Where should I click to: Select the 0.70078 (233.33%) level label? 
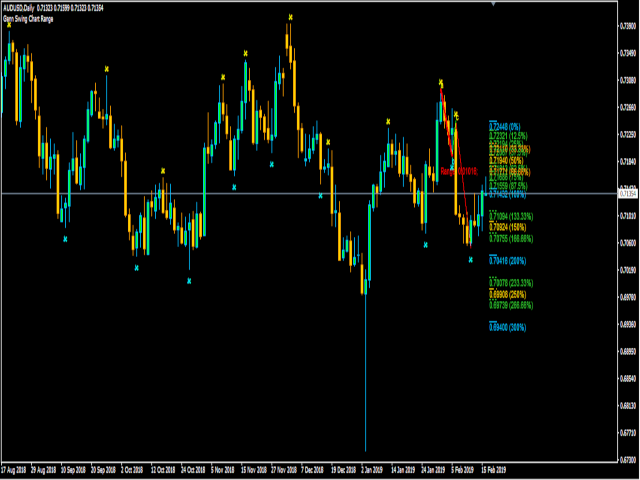[x=511, y=283]
